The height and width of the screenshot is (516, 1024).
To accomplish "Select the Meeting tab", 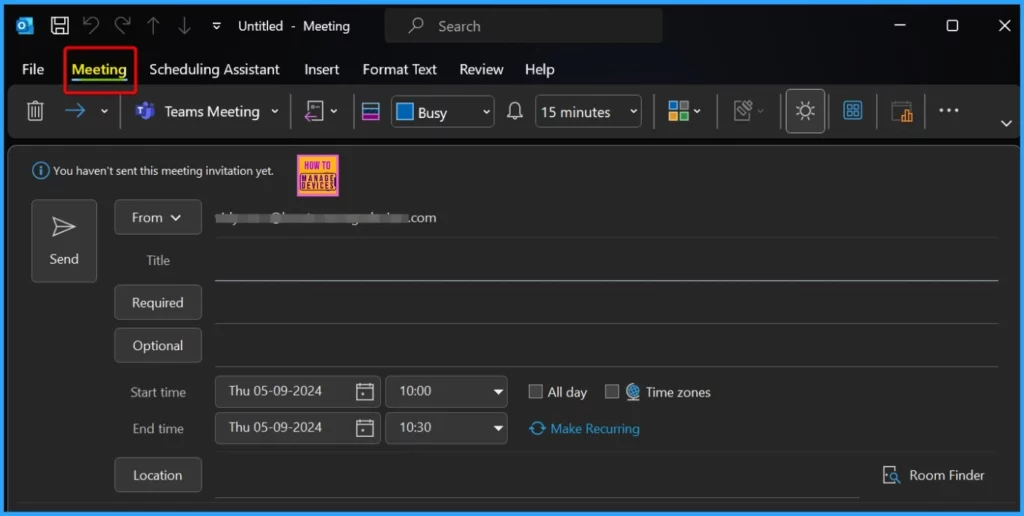I will click(99, 69).
